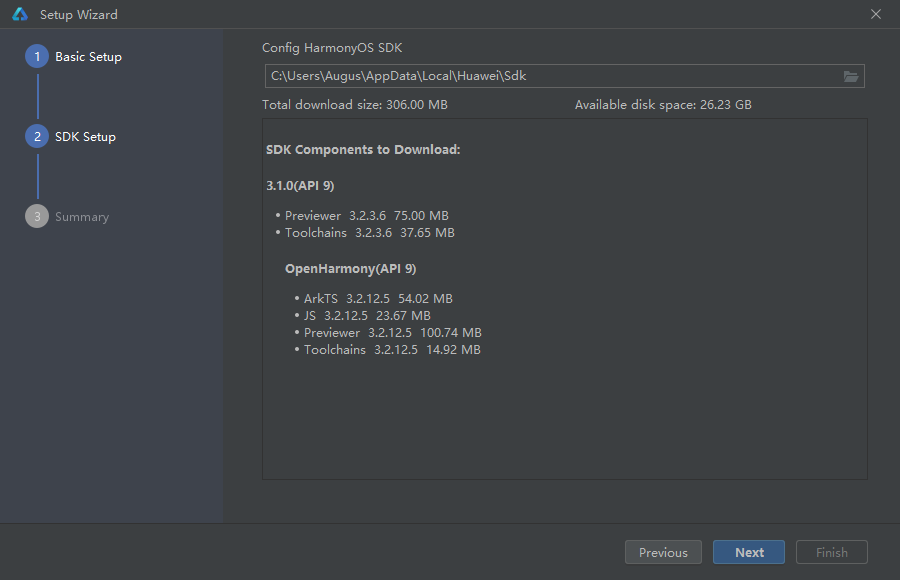Click the DevEco Studio logo icon

20,14
